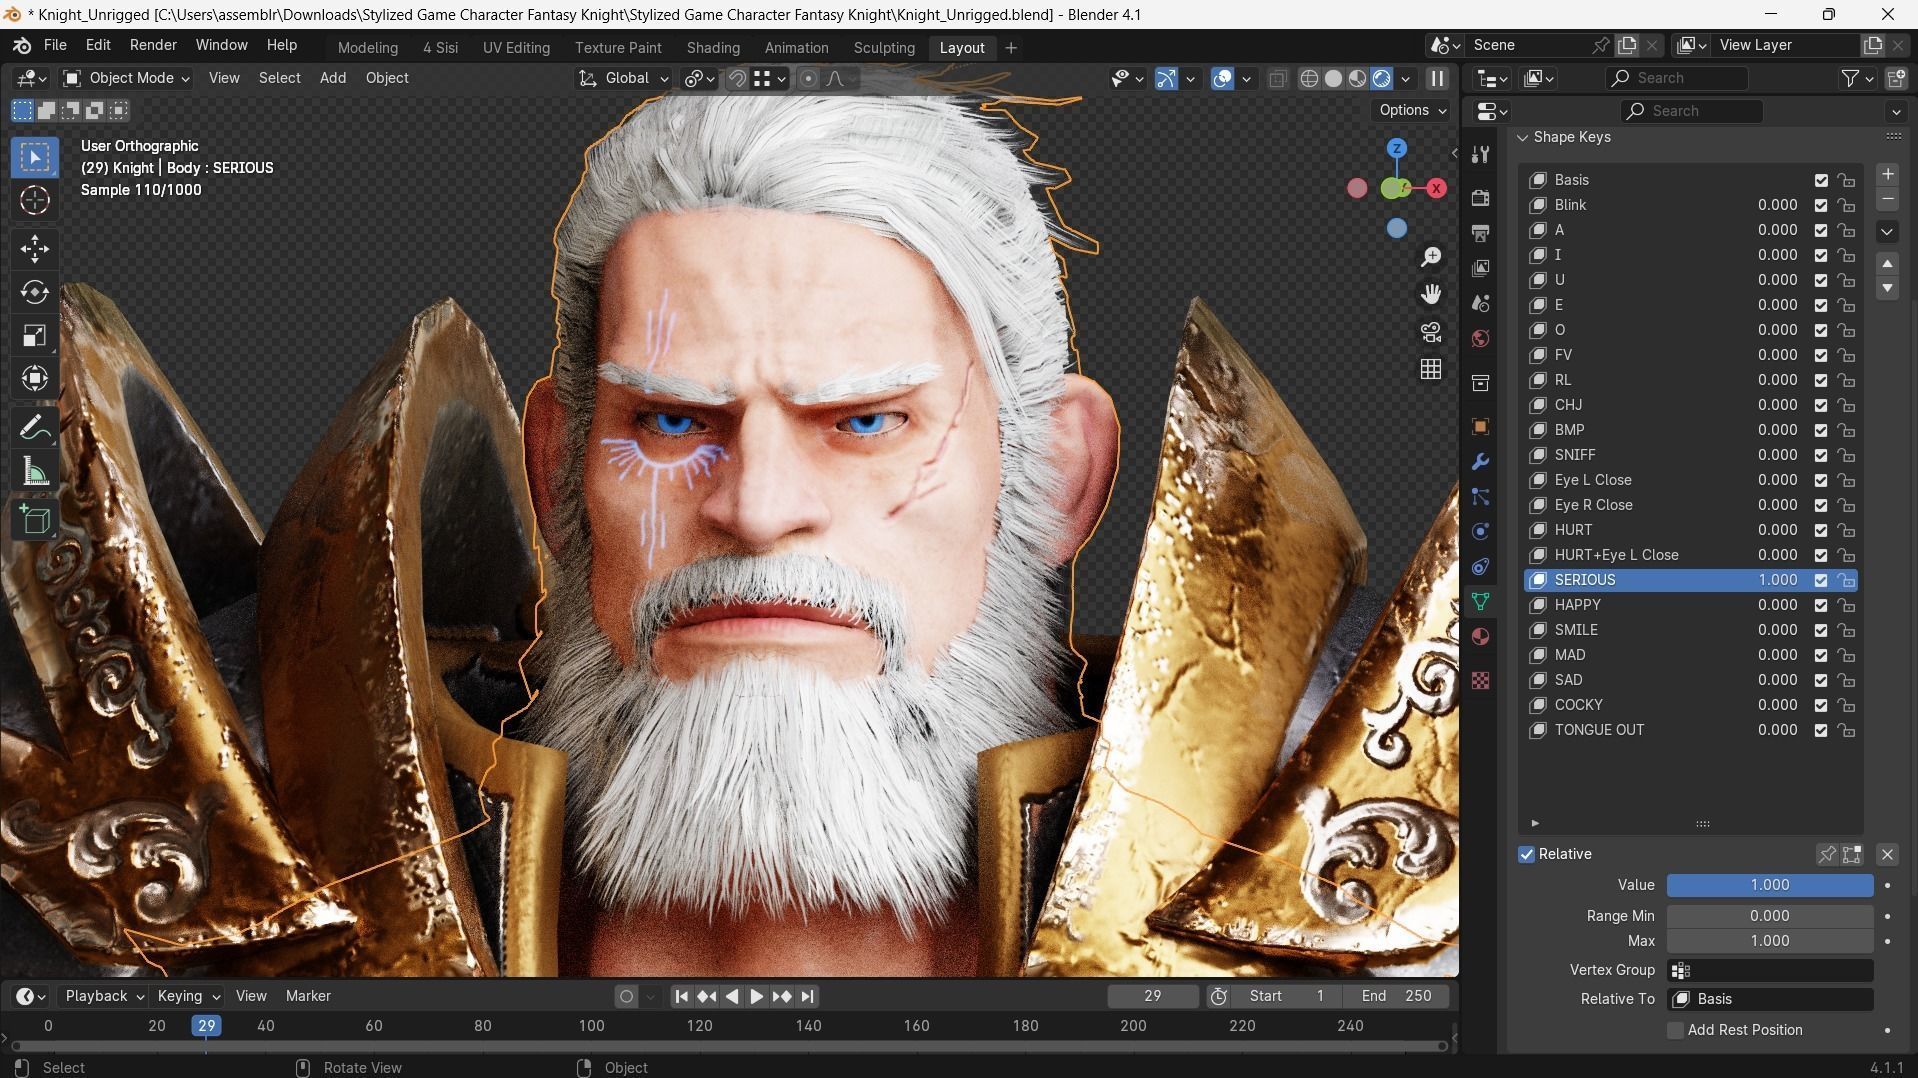Viewport: 1918px width, 1078px height.
Task: Toggle the Blink shape key checkbox
Action: [x=1821, y=205]
